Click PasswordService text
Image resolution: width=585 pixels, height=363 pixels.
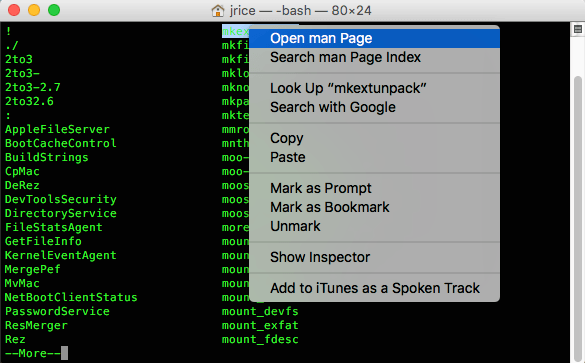point(57,312)
